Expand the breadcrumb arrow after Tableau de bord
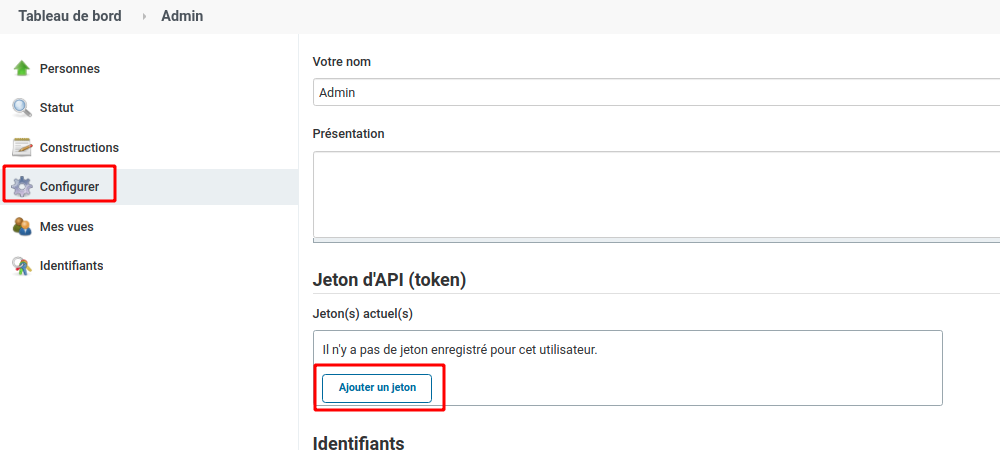This screenshot has height=450, width=1000. point(144,17)
